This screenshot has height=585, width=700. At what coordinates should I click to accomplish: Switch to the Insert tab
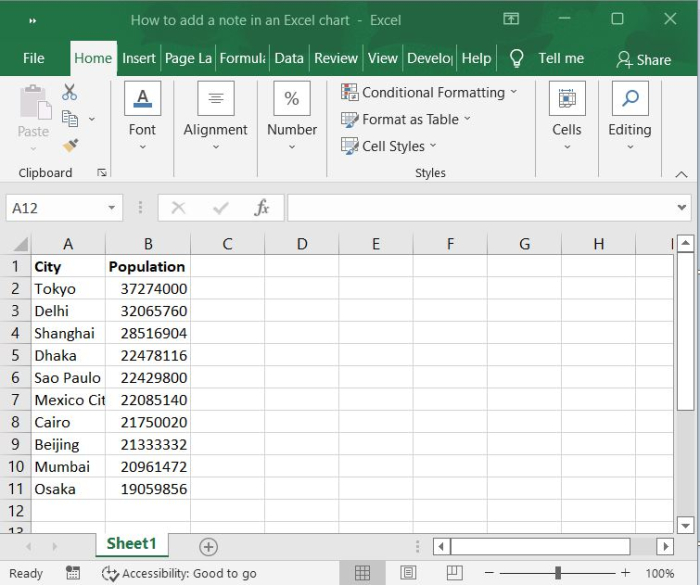[139, 58]
